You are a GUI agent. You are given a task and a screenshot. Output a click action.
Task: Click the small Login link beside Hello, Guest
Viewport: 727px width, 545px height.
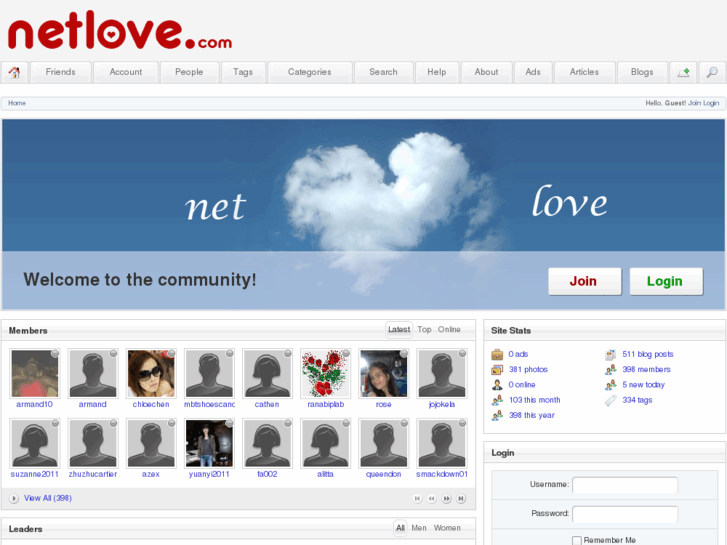coord(711,103)
